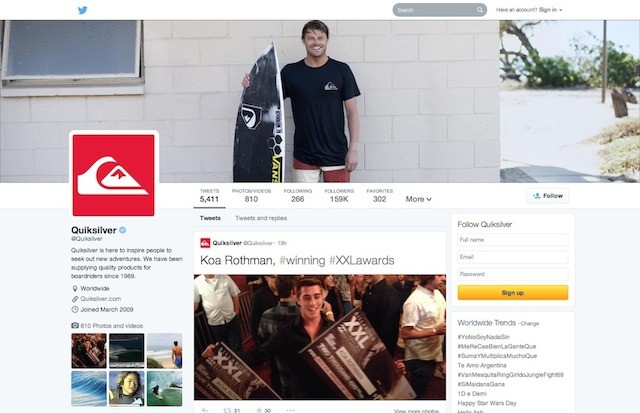Screen dimensions: 640x413
Task: Retweet the Koa Rothman tweet
Action: [x=227, y=410]
